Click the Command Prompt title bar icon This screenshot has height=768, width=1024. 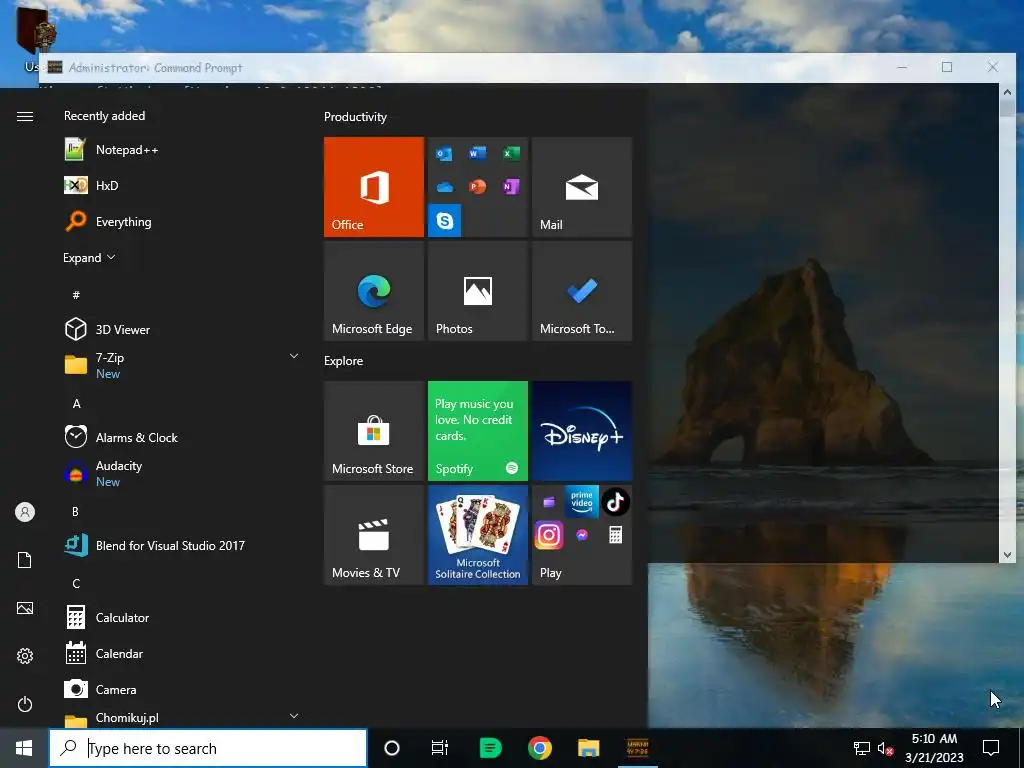[x=55, y=67]
